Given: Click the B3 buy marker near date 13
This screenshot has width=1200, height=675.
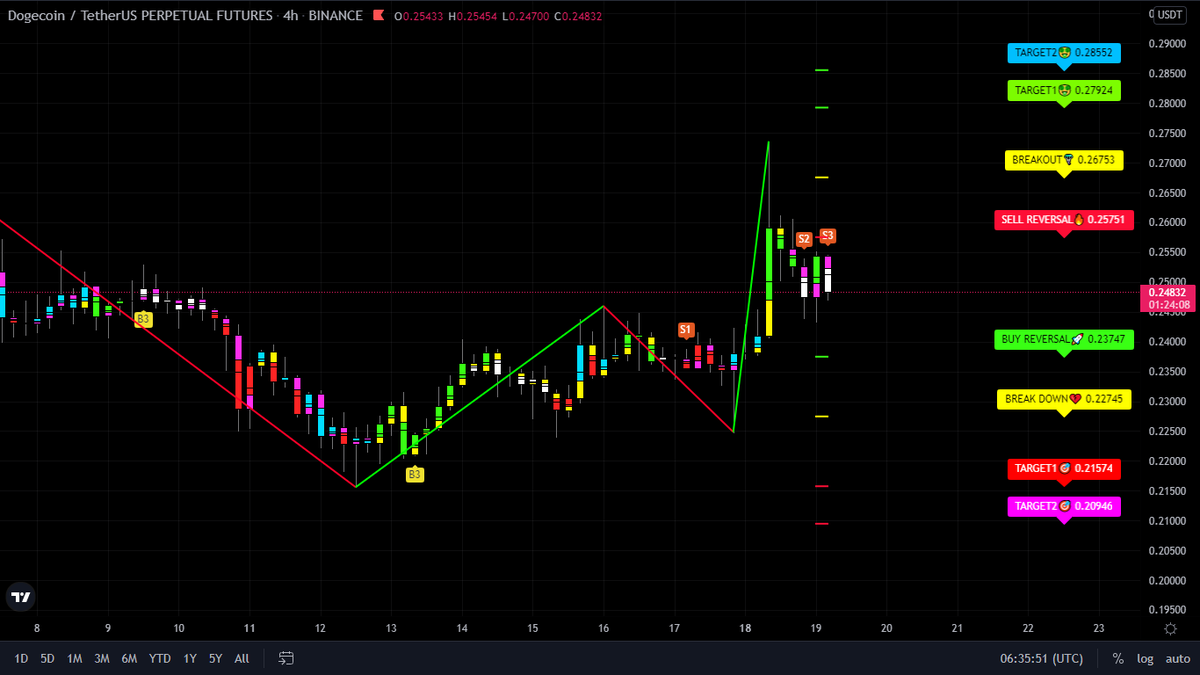Looking at the screenshot, I should 414,475.
